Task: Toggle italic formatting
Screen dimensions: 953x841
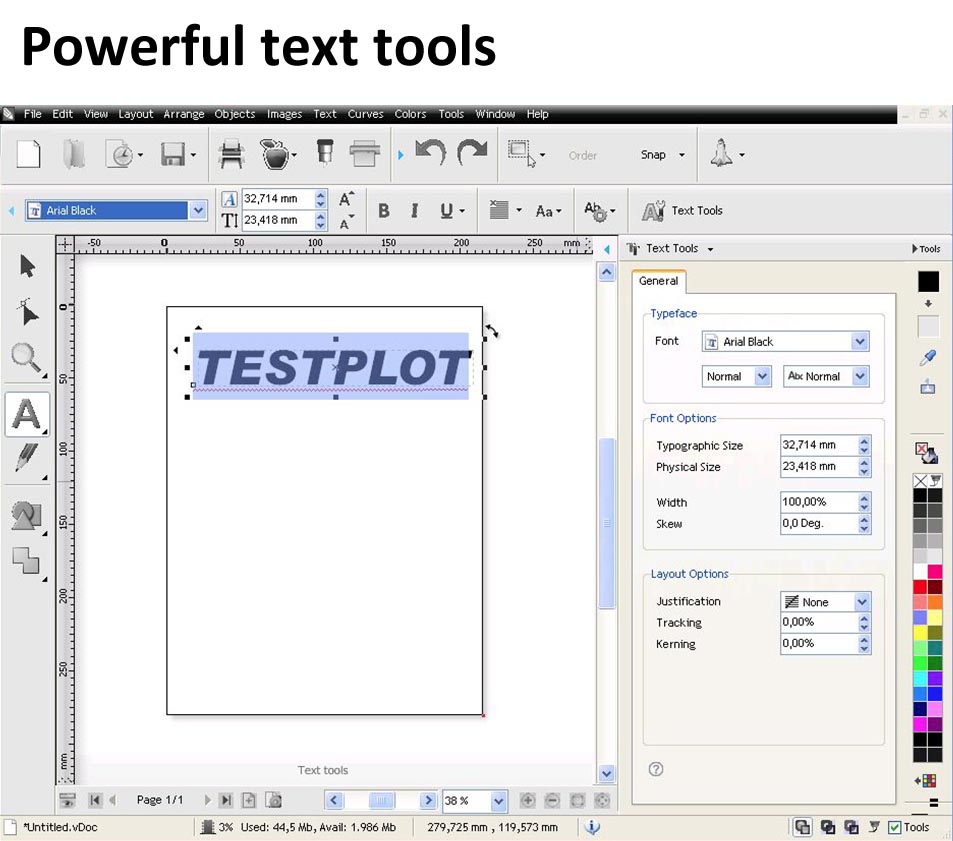Action: pyautogui.click(x=415, y=211)
